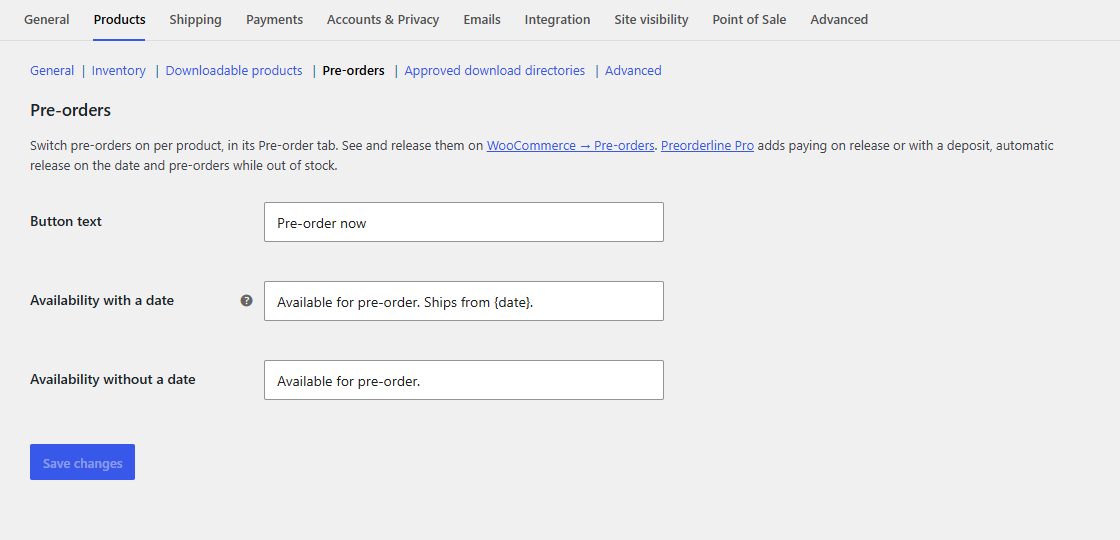1120x540 pixels.
Task: Select the Pre-orders subsection
Action: pyautogui.click(x=354, y=71)
